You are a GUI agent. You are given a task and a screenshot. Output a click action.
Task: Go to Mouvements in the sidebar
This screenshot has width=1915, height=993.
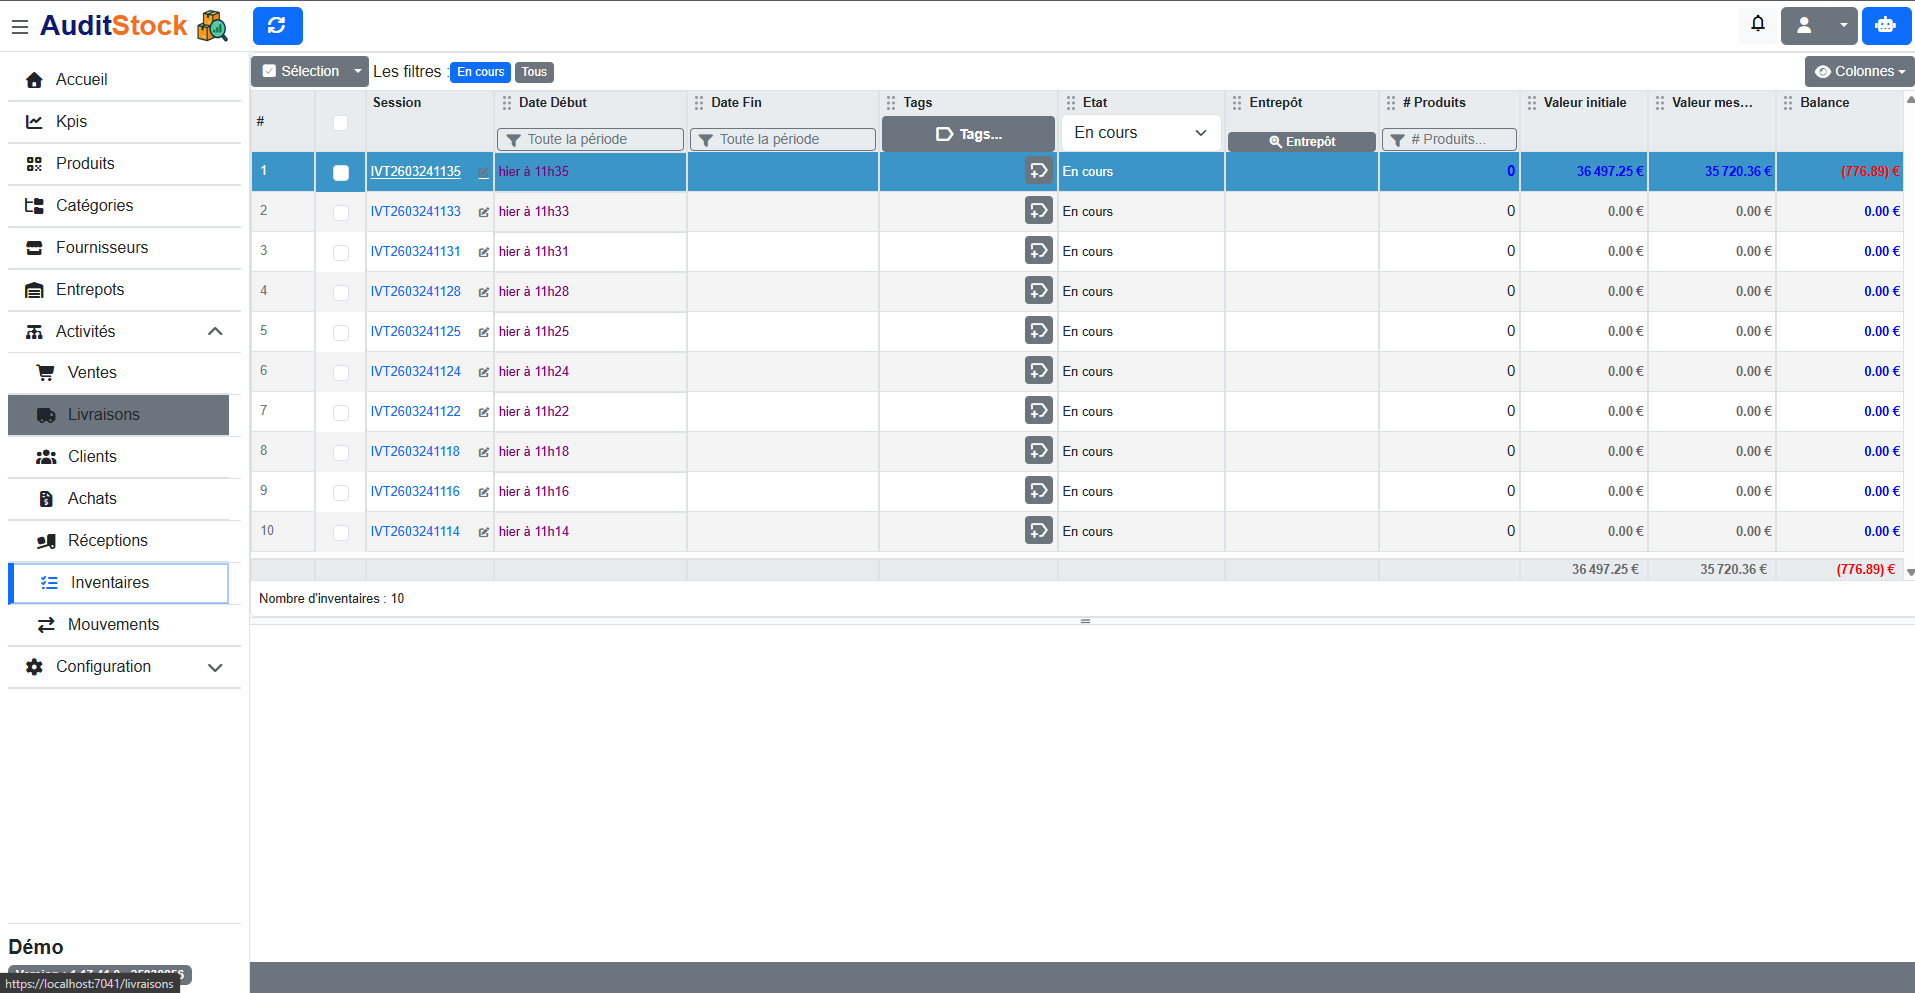pyautogui.click(x=113, y=625)
